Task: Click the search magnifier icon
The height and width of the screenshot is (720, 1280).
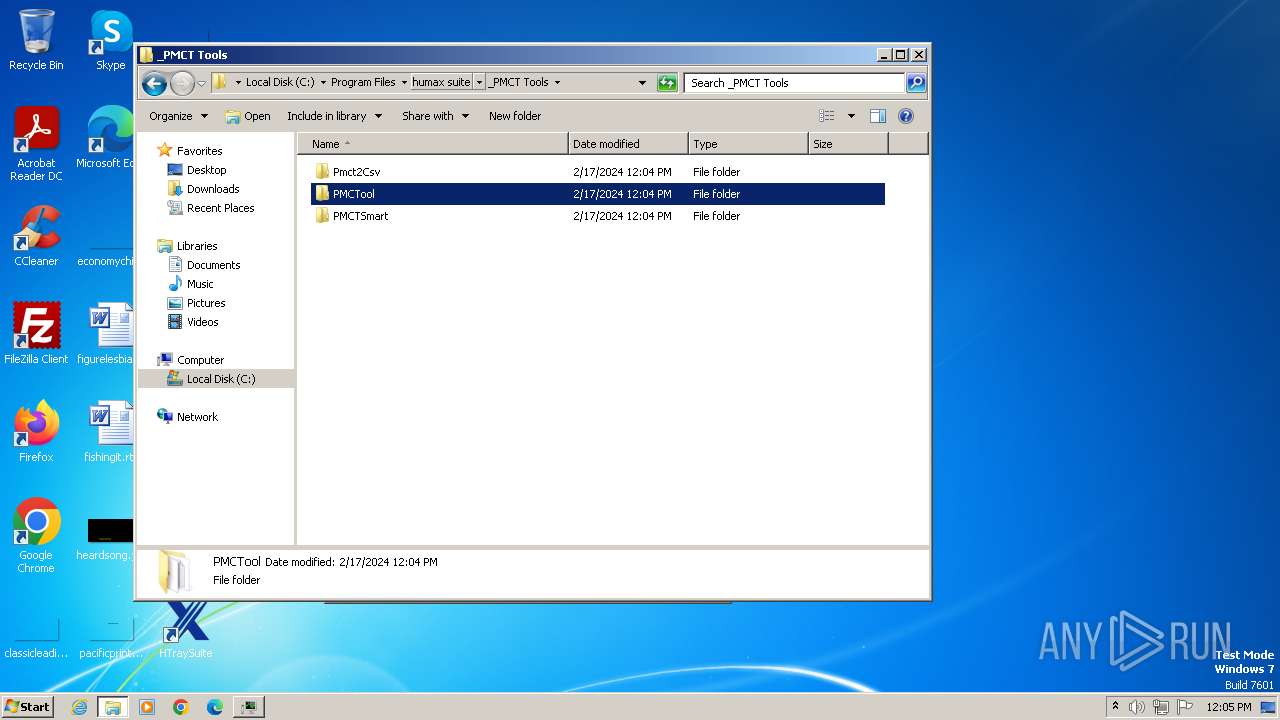Action: coord(916,83)
